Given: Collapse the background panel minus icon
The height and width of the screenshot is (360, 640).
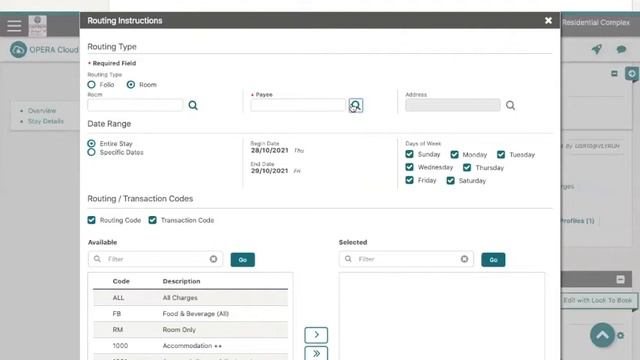Looking at the screenshot, I should coord(620,280).
